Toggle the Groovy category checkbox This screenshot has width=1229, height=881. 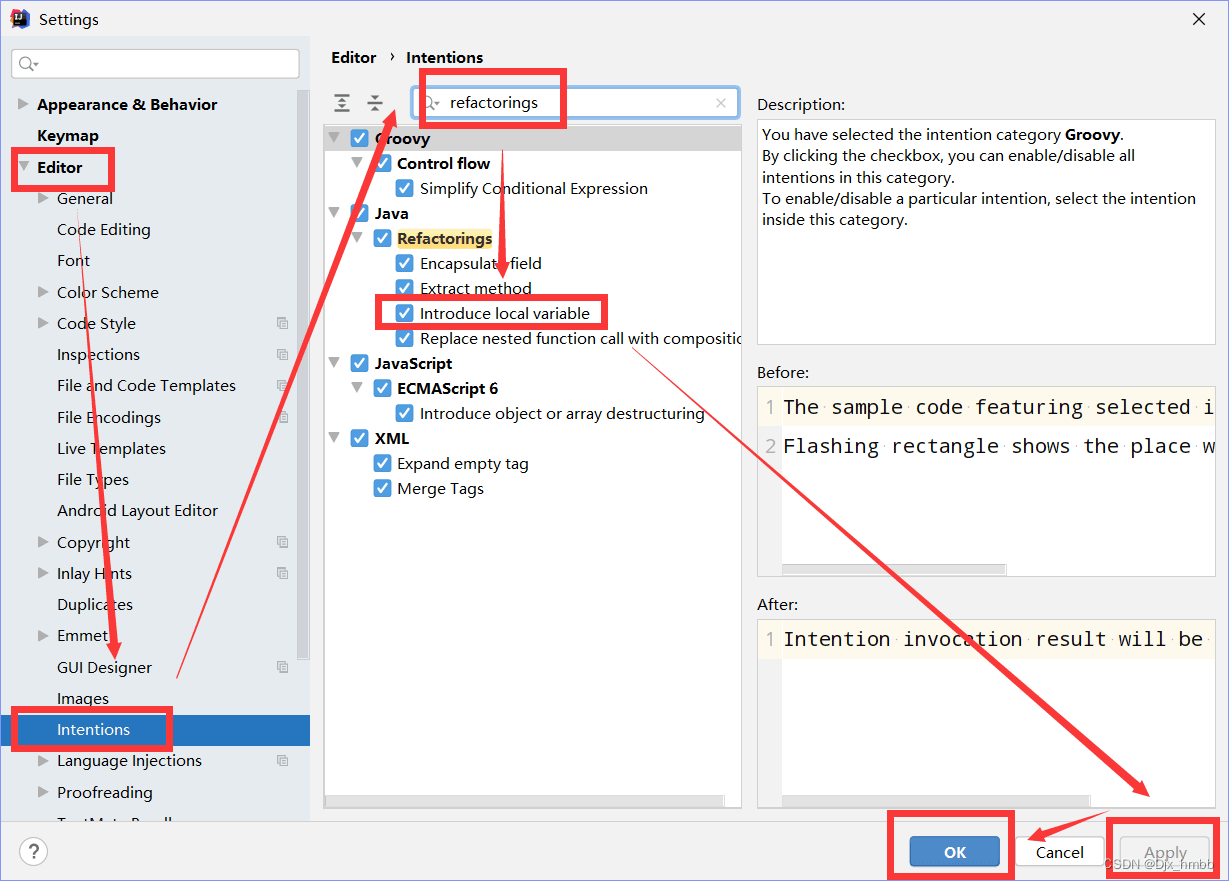pos(360,138)
